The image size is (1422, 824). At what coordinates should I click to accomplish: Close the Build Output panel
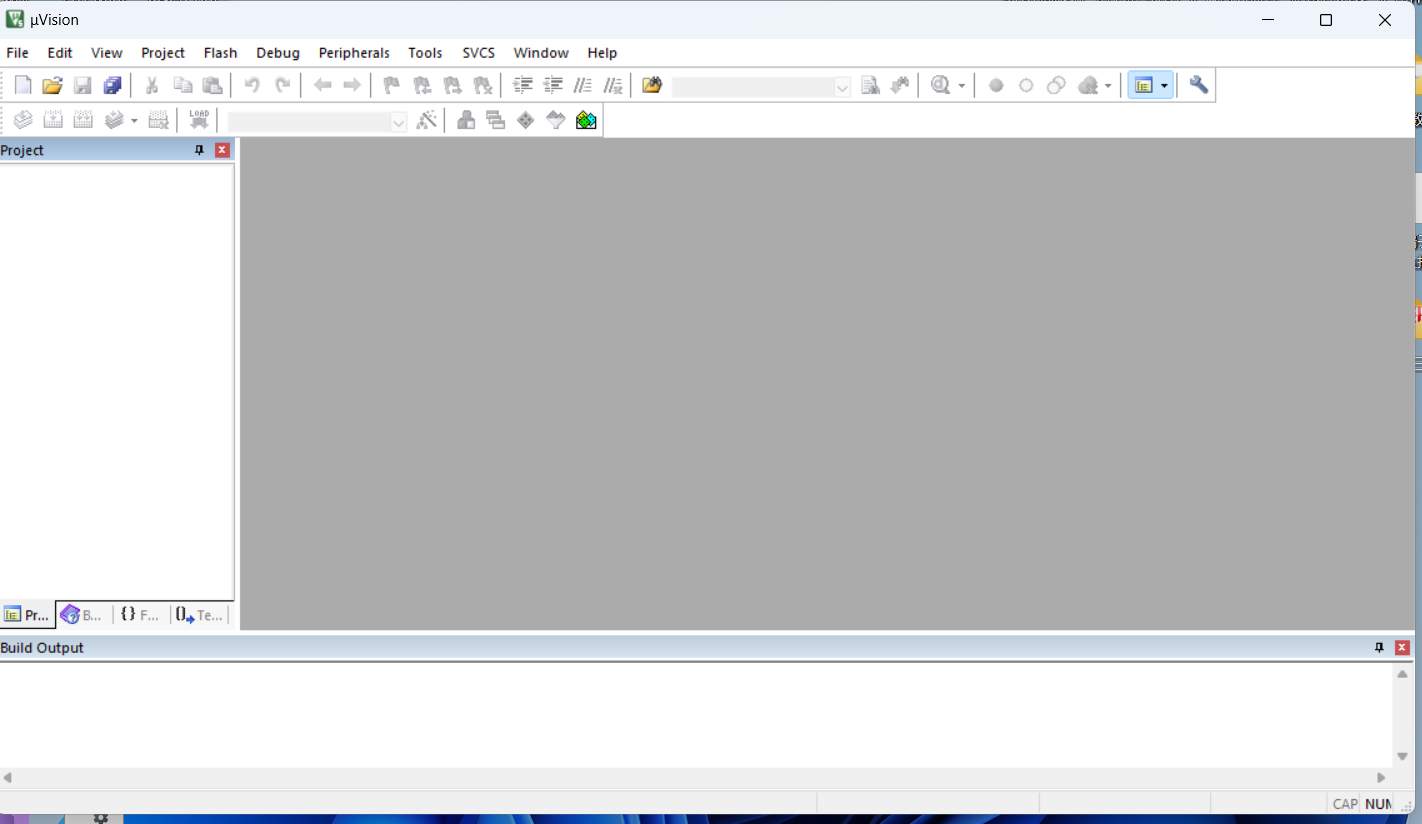(1402, 648)
